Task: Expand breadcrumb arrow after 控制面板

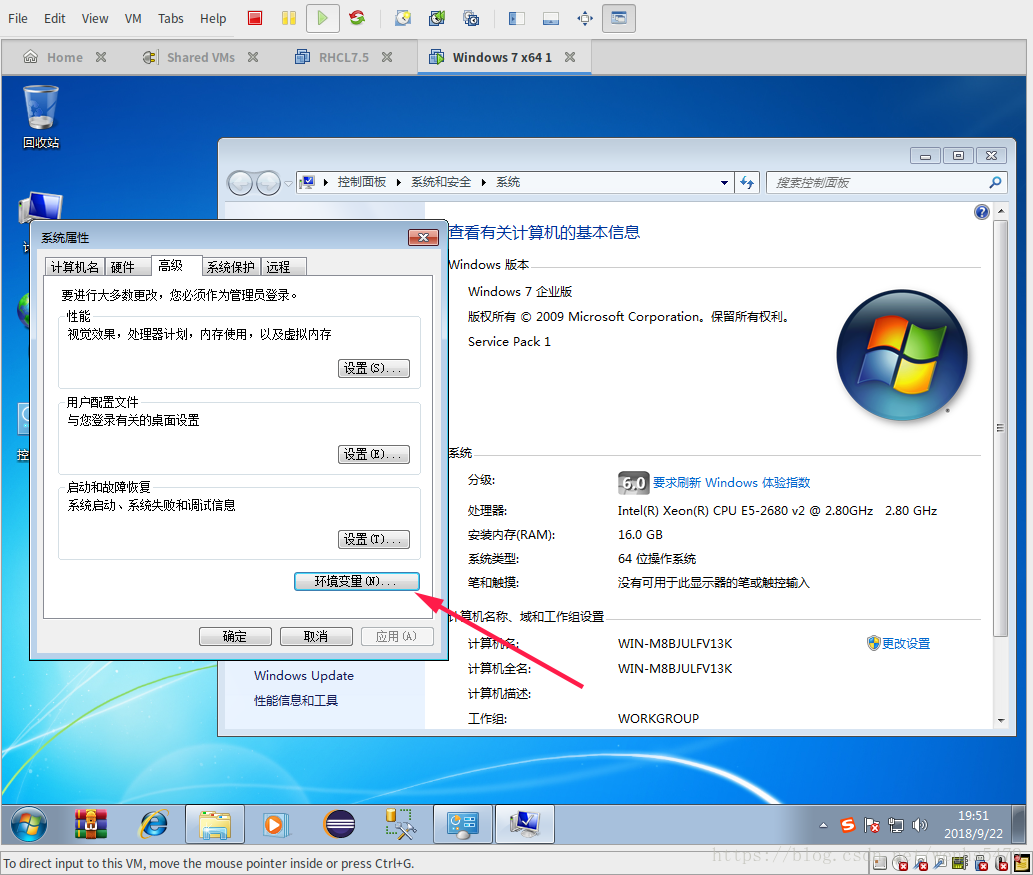Action: coord(399,183)
